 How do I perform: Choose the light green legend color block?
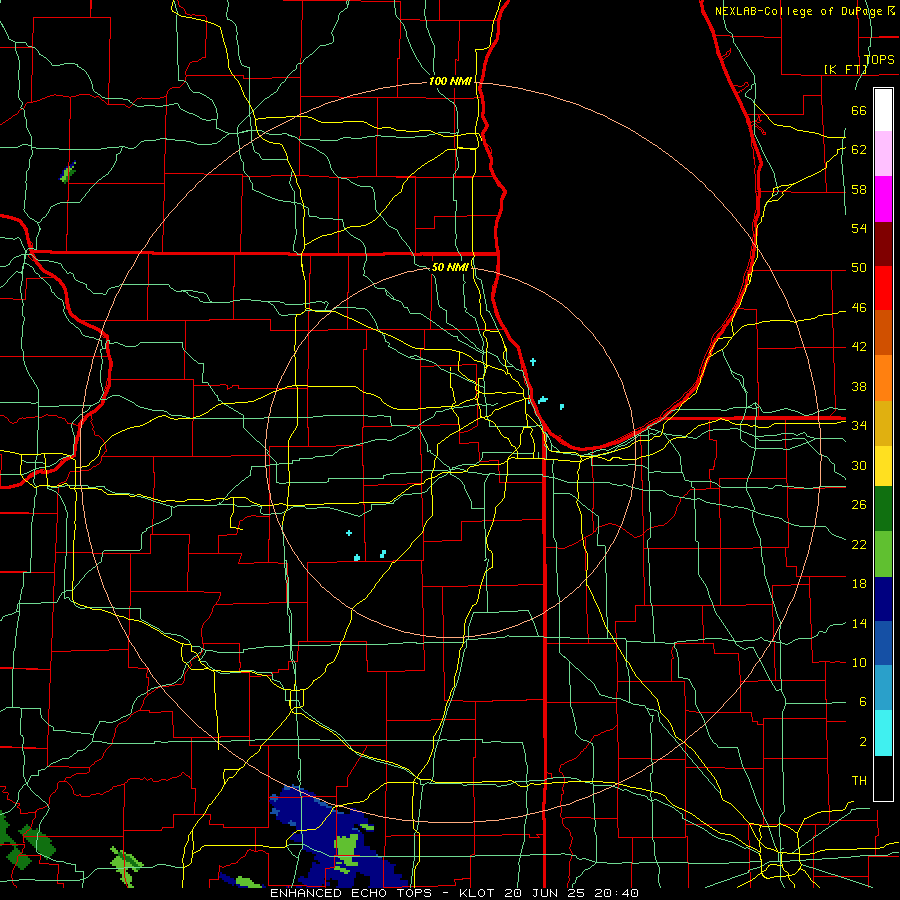point(883,554)
